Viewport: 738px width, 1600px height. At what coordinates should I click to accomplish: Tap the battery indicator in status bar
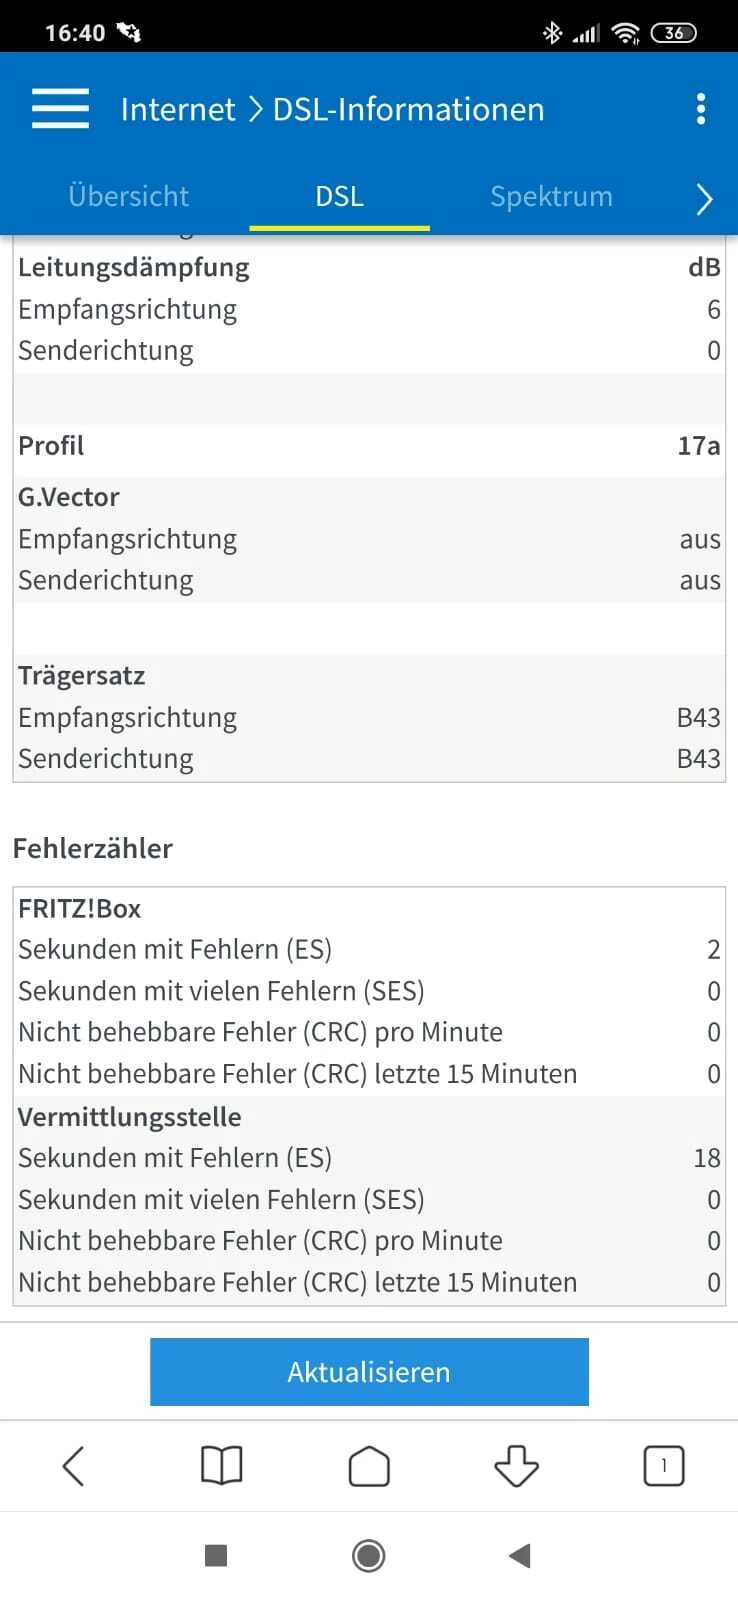pos(674,33)
